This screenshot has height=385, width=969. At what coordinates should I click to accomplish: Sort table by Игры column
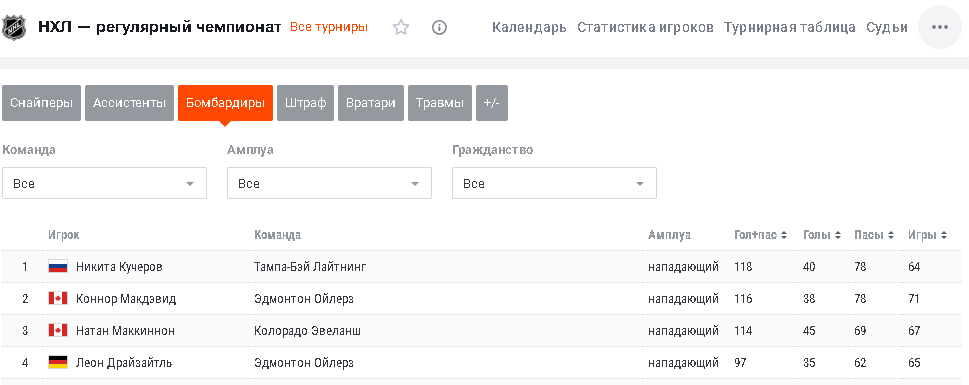(927, 235)
